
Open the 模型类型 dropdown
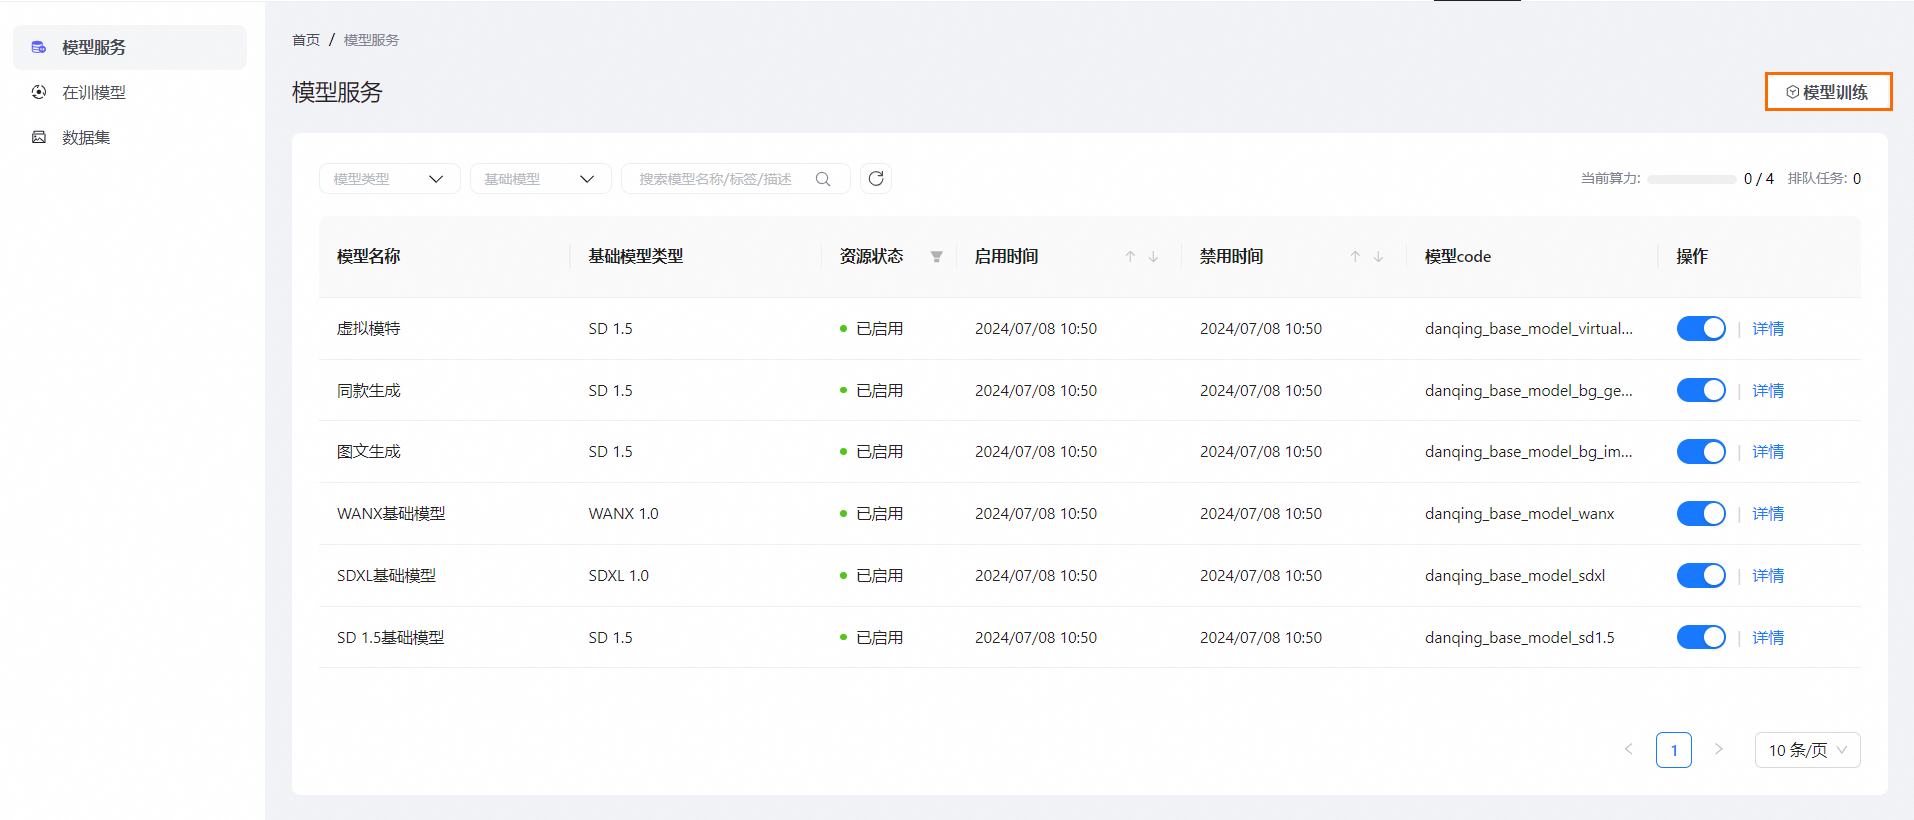390,179
